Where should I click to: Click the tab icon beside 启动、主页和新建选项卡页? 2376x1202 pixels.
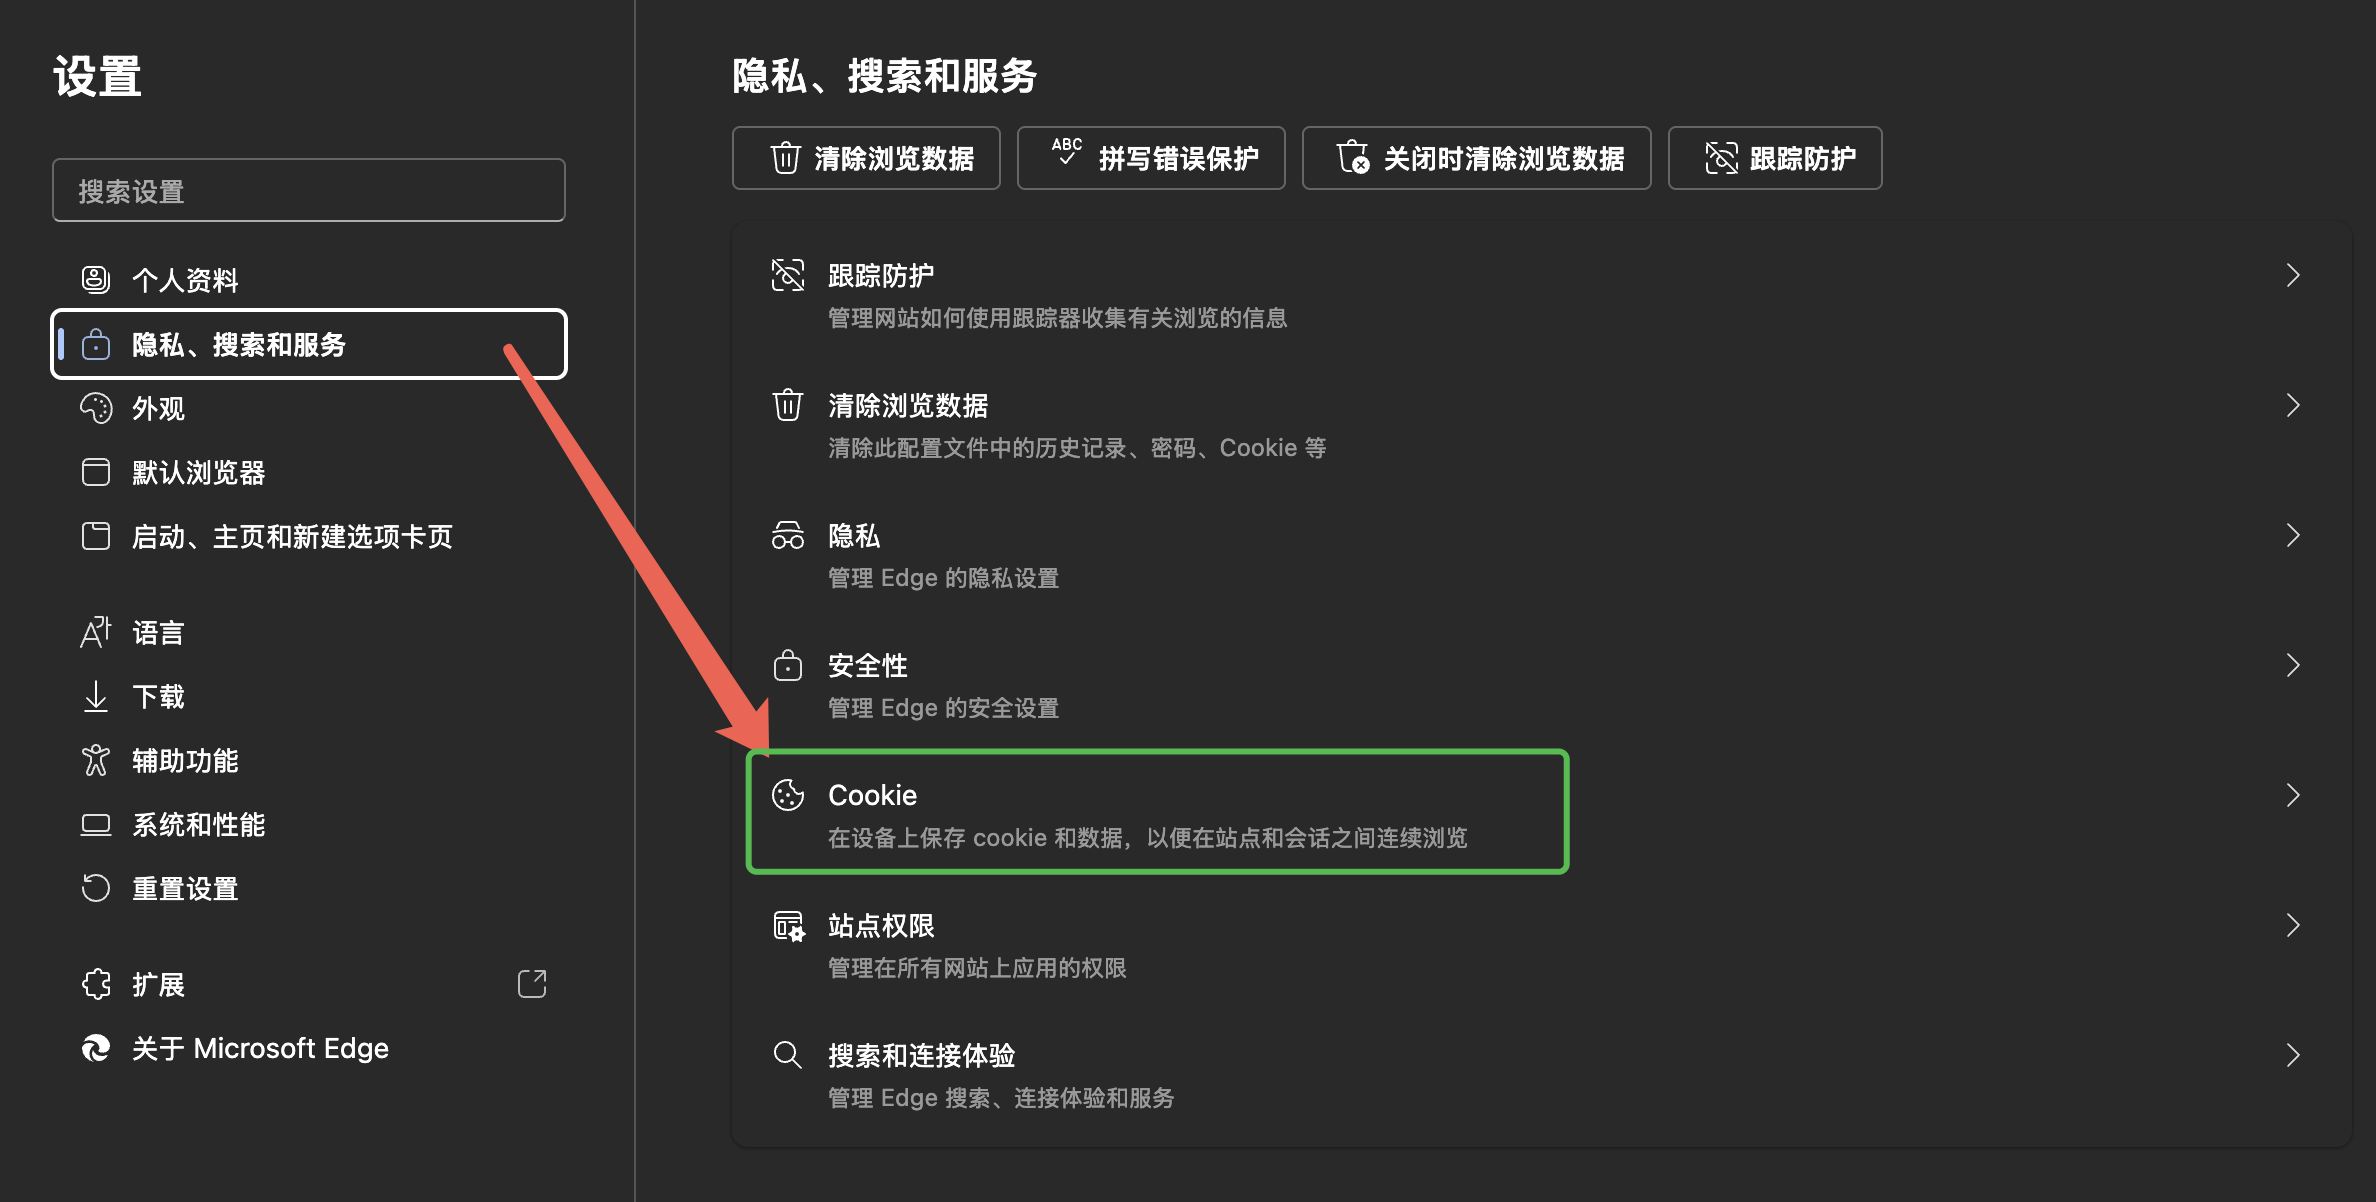96,536
